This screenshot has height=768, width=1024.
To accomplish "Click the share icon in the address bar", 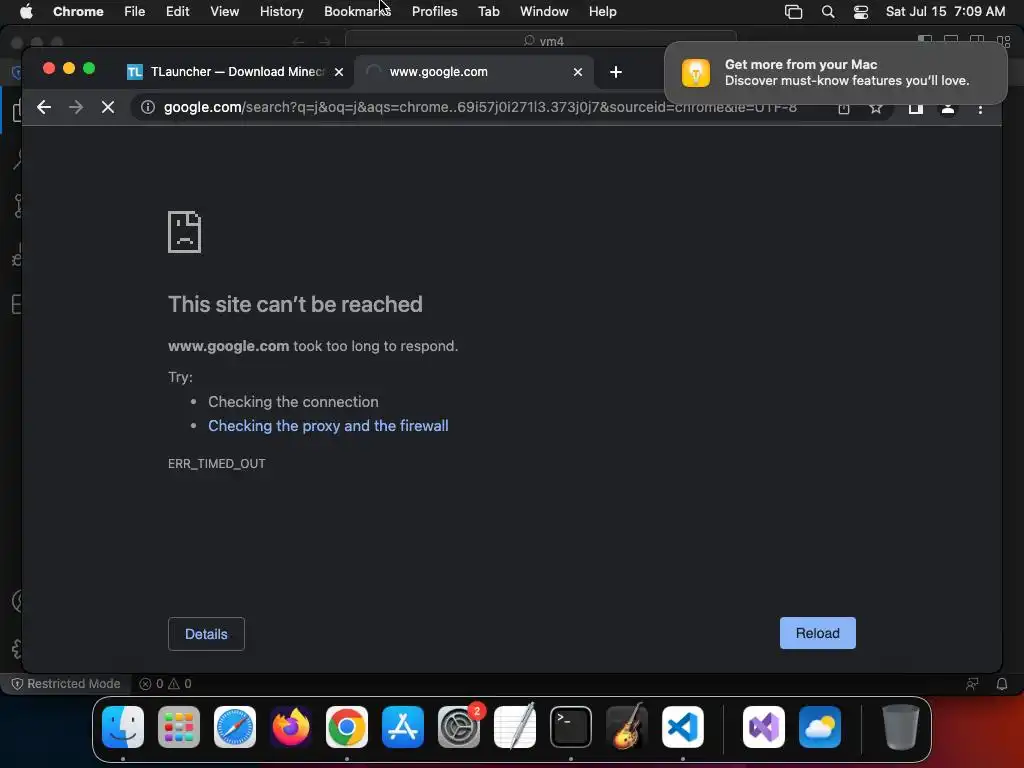I will [844, 108].
